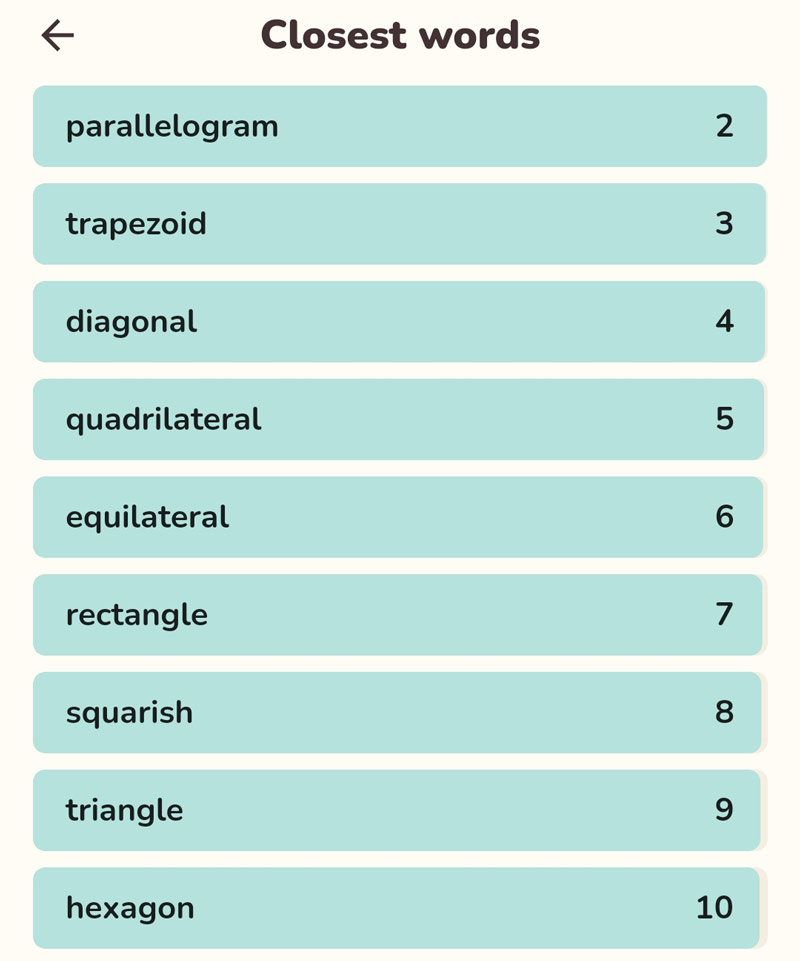The height and width of the screenshot is (961, 800).
Task: Select the triangle word row
Action: 397,810
